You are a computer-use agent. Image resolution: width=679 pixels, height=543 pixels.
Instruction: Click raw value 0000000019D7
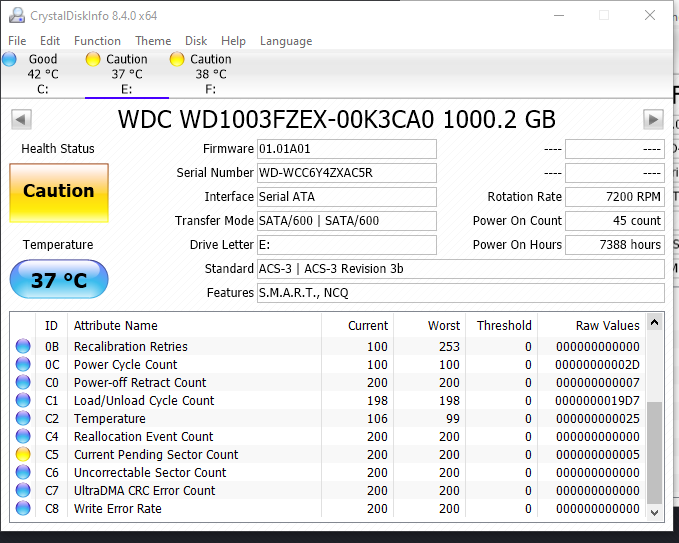(598, 401)
